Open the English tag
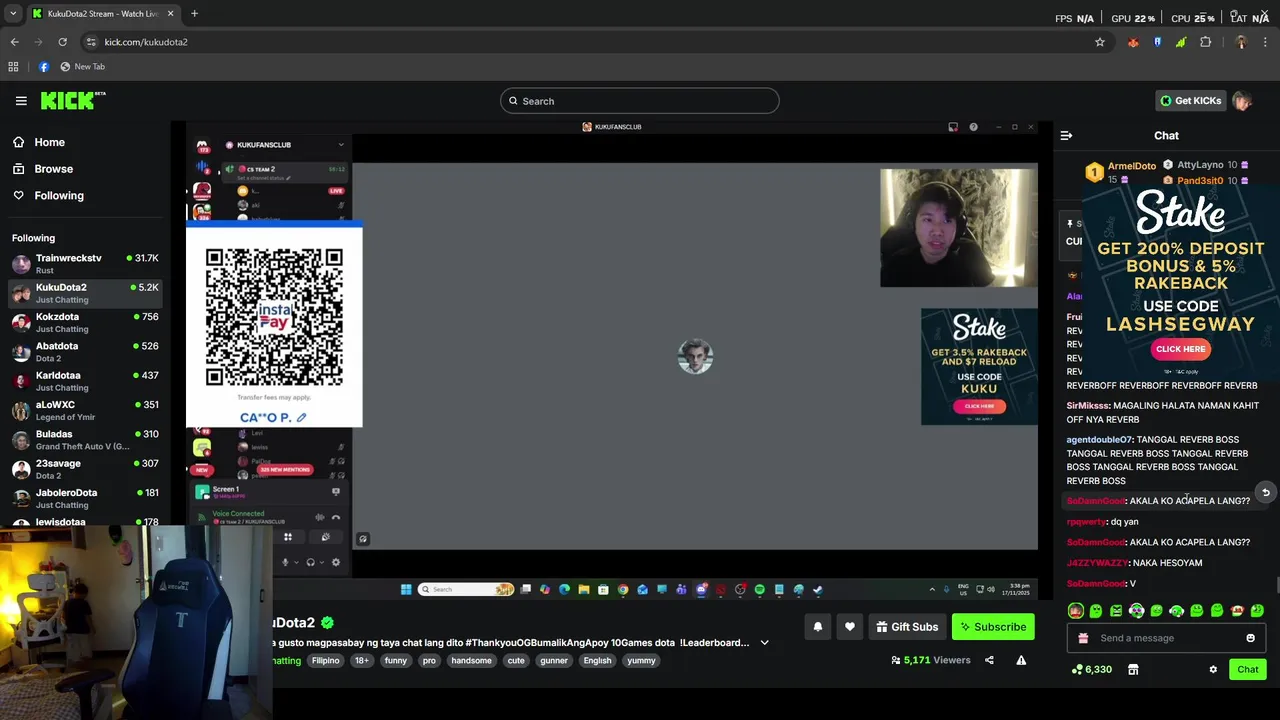Image resolution: width=1280 pixels, height=720 pixels. coord(597,661)
